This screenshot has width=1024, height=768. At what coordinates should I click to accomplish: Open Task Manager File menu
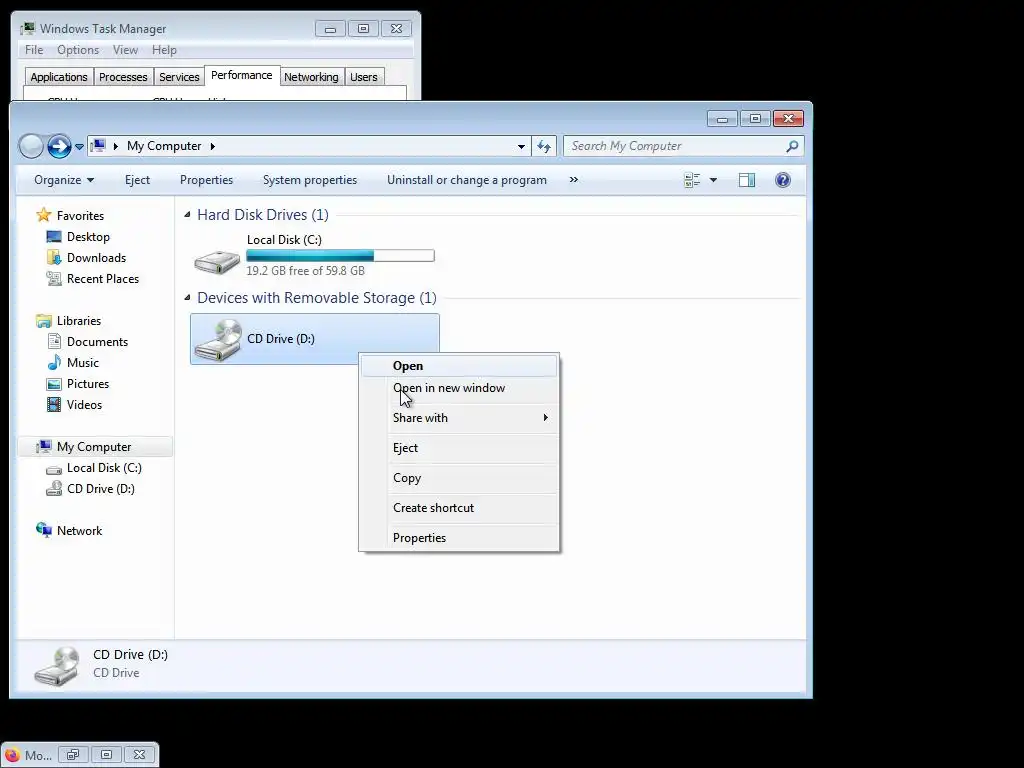[34, 50]
